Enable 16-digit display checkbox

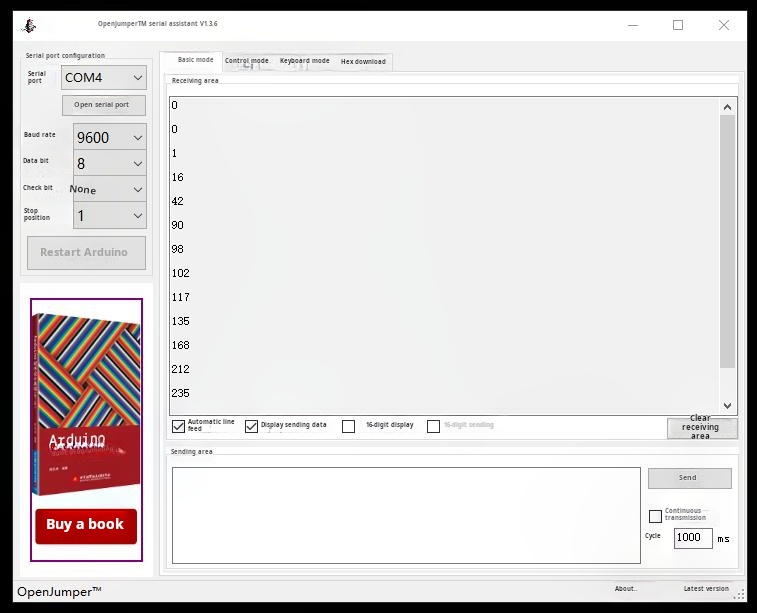(x=348, y=426)
